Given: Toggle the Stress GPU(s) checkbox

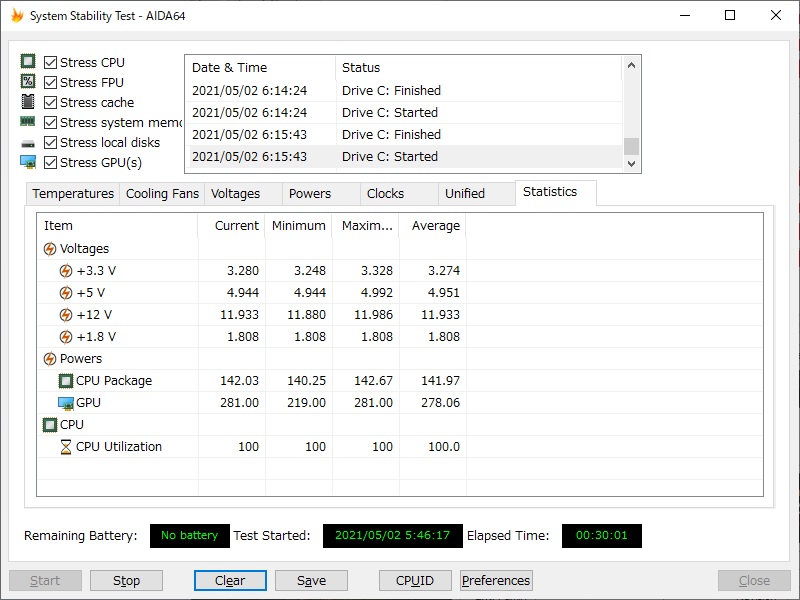Looking at the screenshot, I should [x=51, y=162].
